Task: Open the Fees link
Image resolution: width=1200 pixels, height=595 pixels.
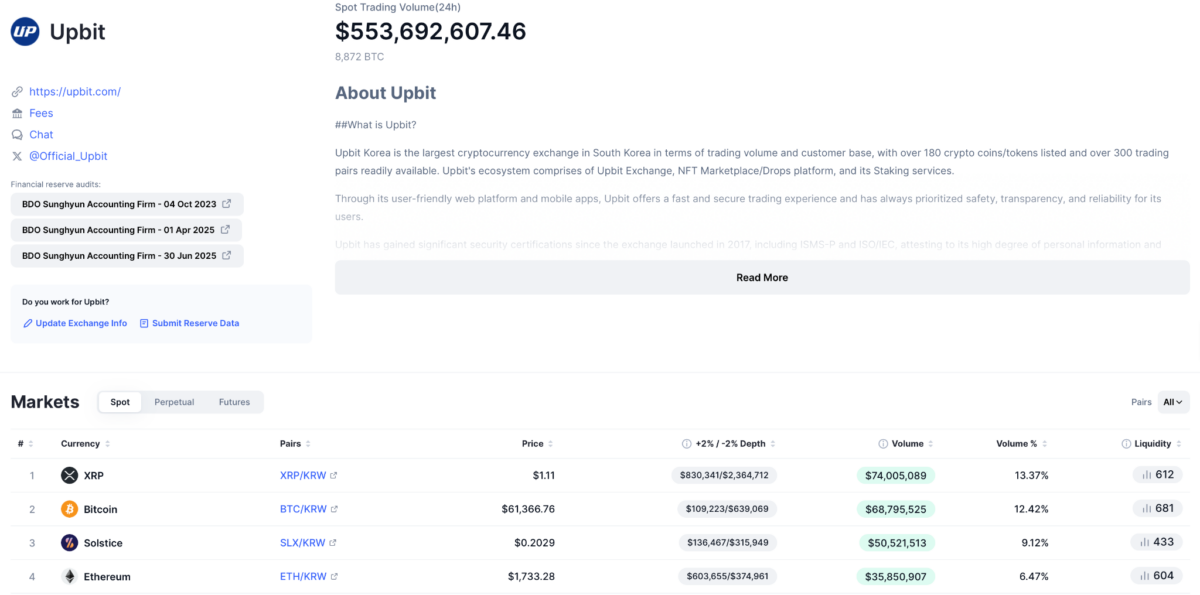Action: [x=41, y=113]
